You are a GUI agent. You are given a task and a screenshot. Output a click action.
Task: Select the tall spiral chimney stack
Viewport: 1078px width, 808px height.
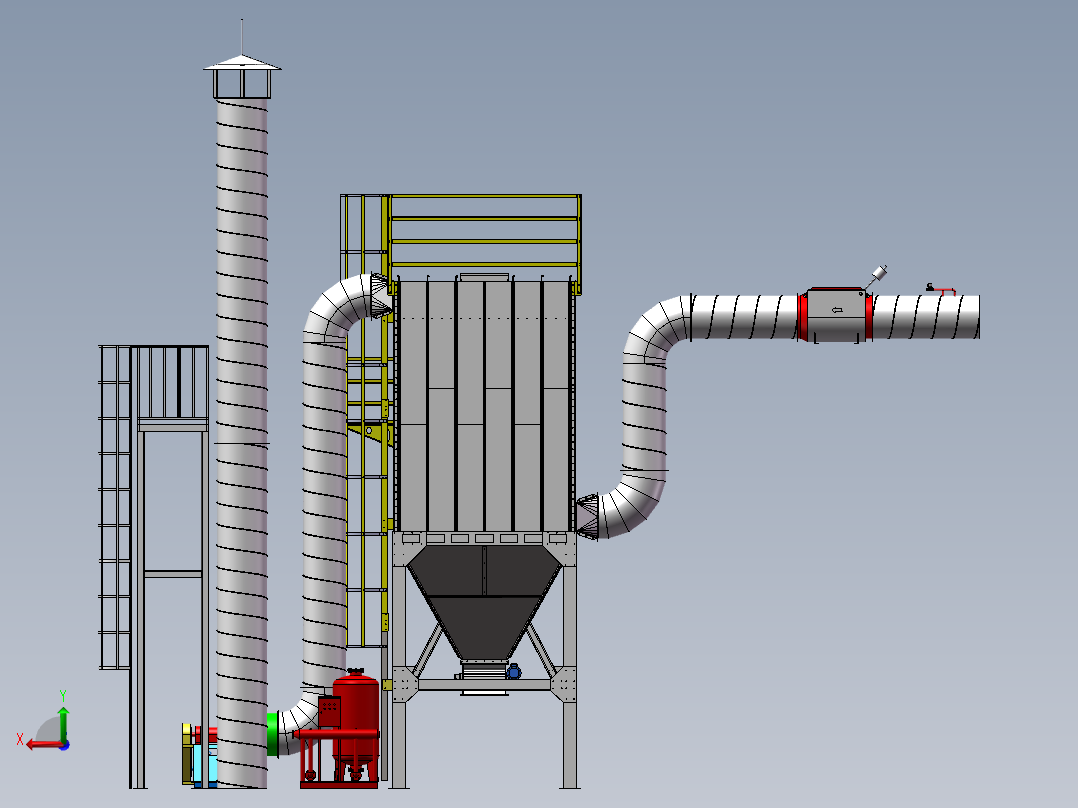(x=242, y=444)
